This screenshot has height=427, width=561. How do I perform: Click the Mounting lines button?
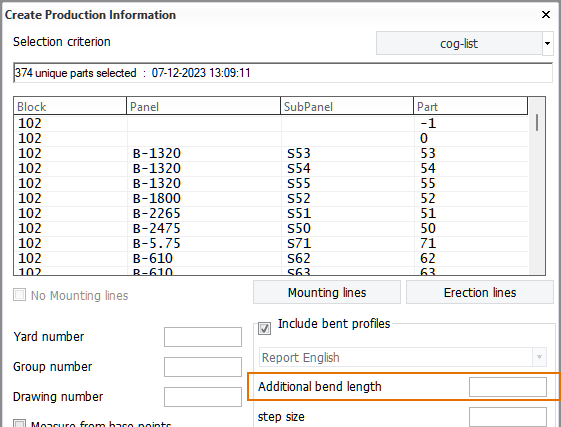coord(327,292)
